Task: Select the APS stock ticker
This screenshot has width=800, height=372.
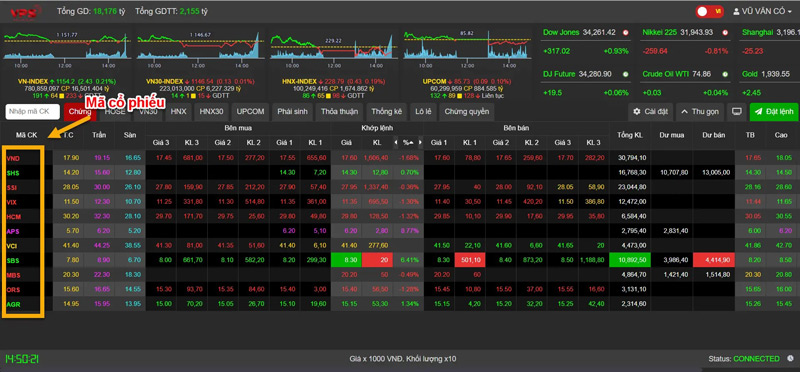Action: [13, 232]
